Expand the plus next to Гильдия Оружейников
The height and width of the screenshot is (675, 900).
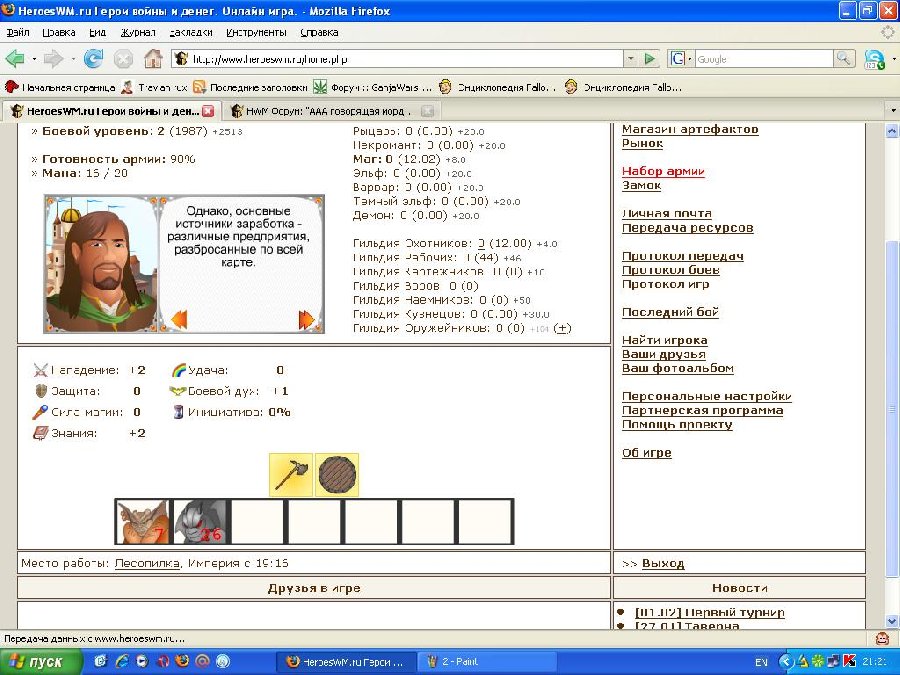(x=562, y=328)
